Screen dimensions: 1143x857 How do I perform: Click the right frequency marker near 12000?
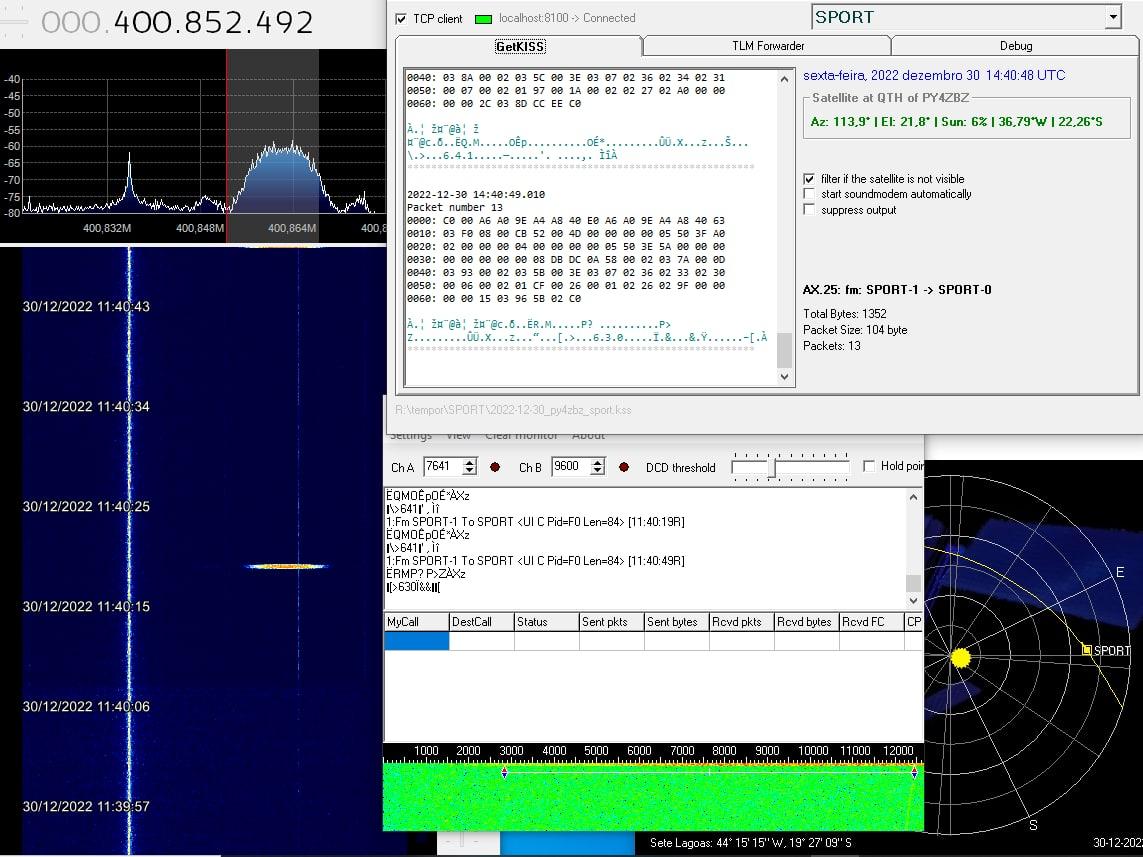(914, 773)
